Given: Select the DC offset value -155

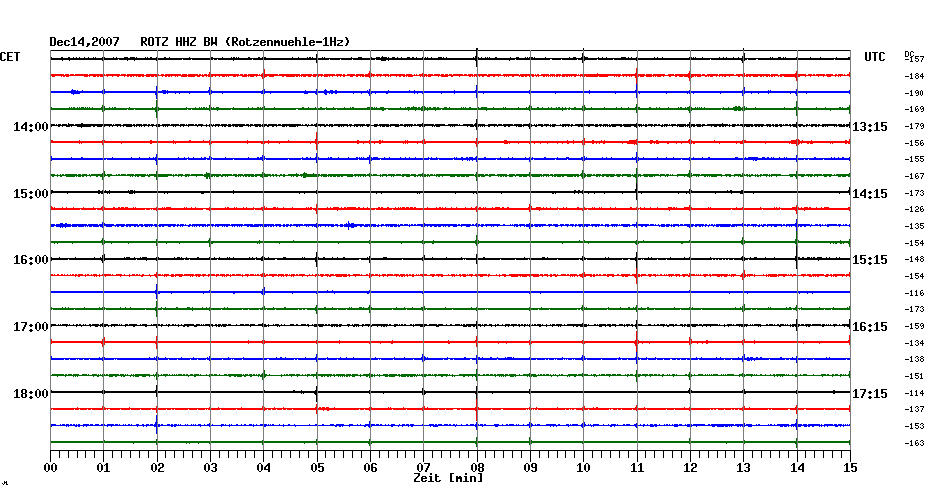Looking at the screenshot, I should coord(915,160).
